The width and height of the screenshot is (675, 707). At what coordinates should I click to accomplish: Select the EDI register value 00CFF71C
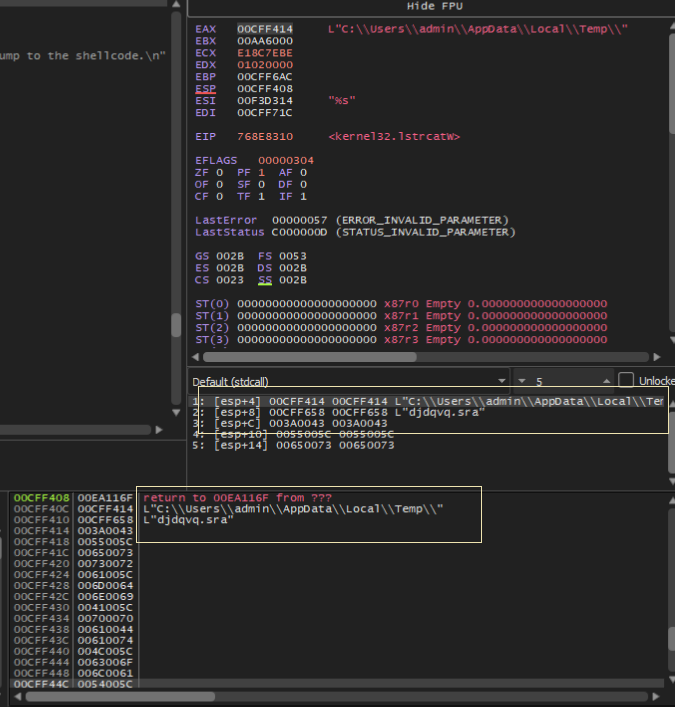(265, 113)
